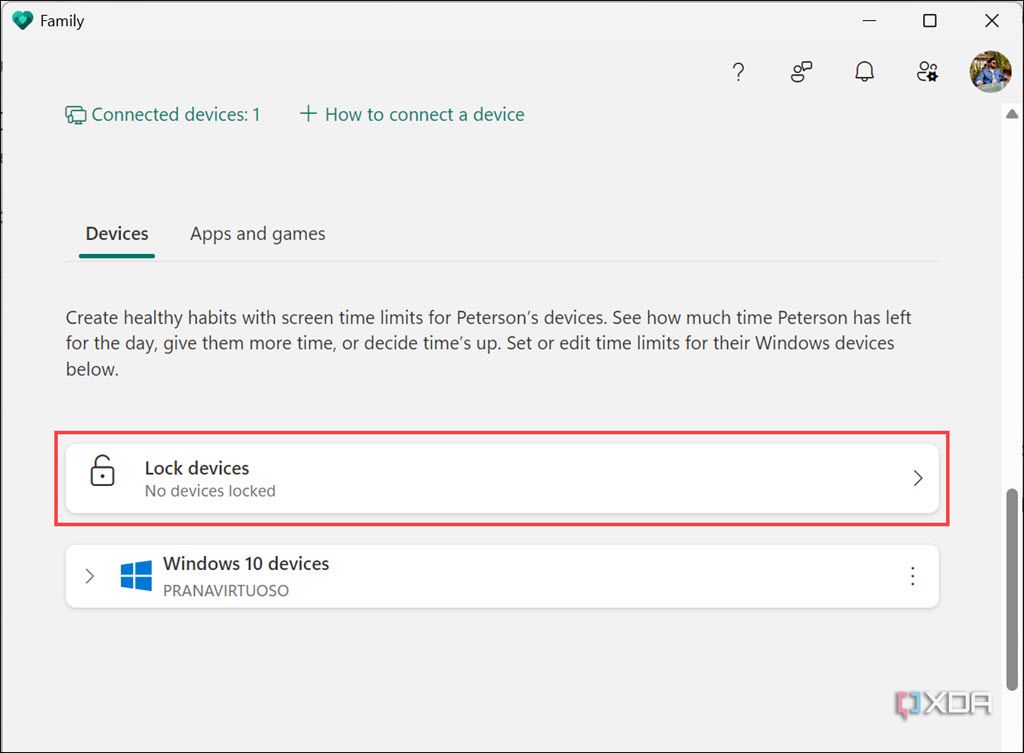Select the Lock devices card

coord(500,477)
